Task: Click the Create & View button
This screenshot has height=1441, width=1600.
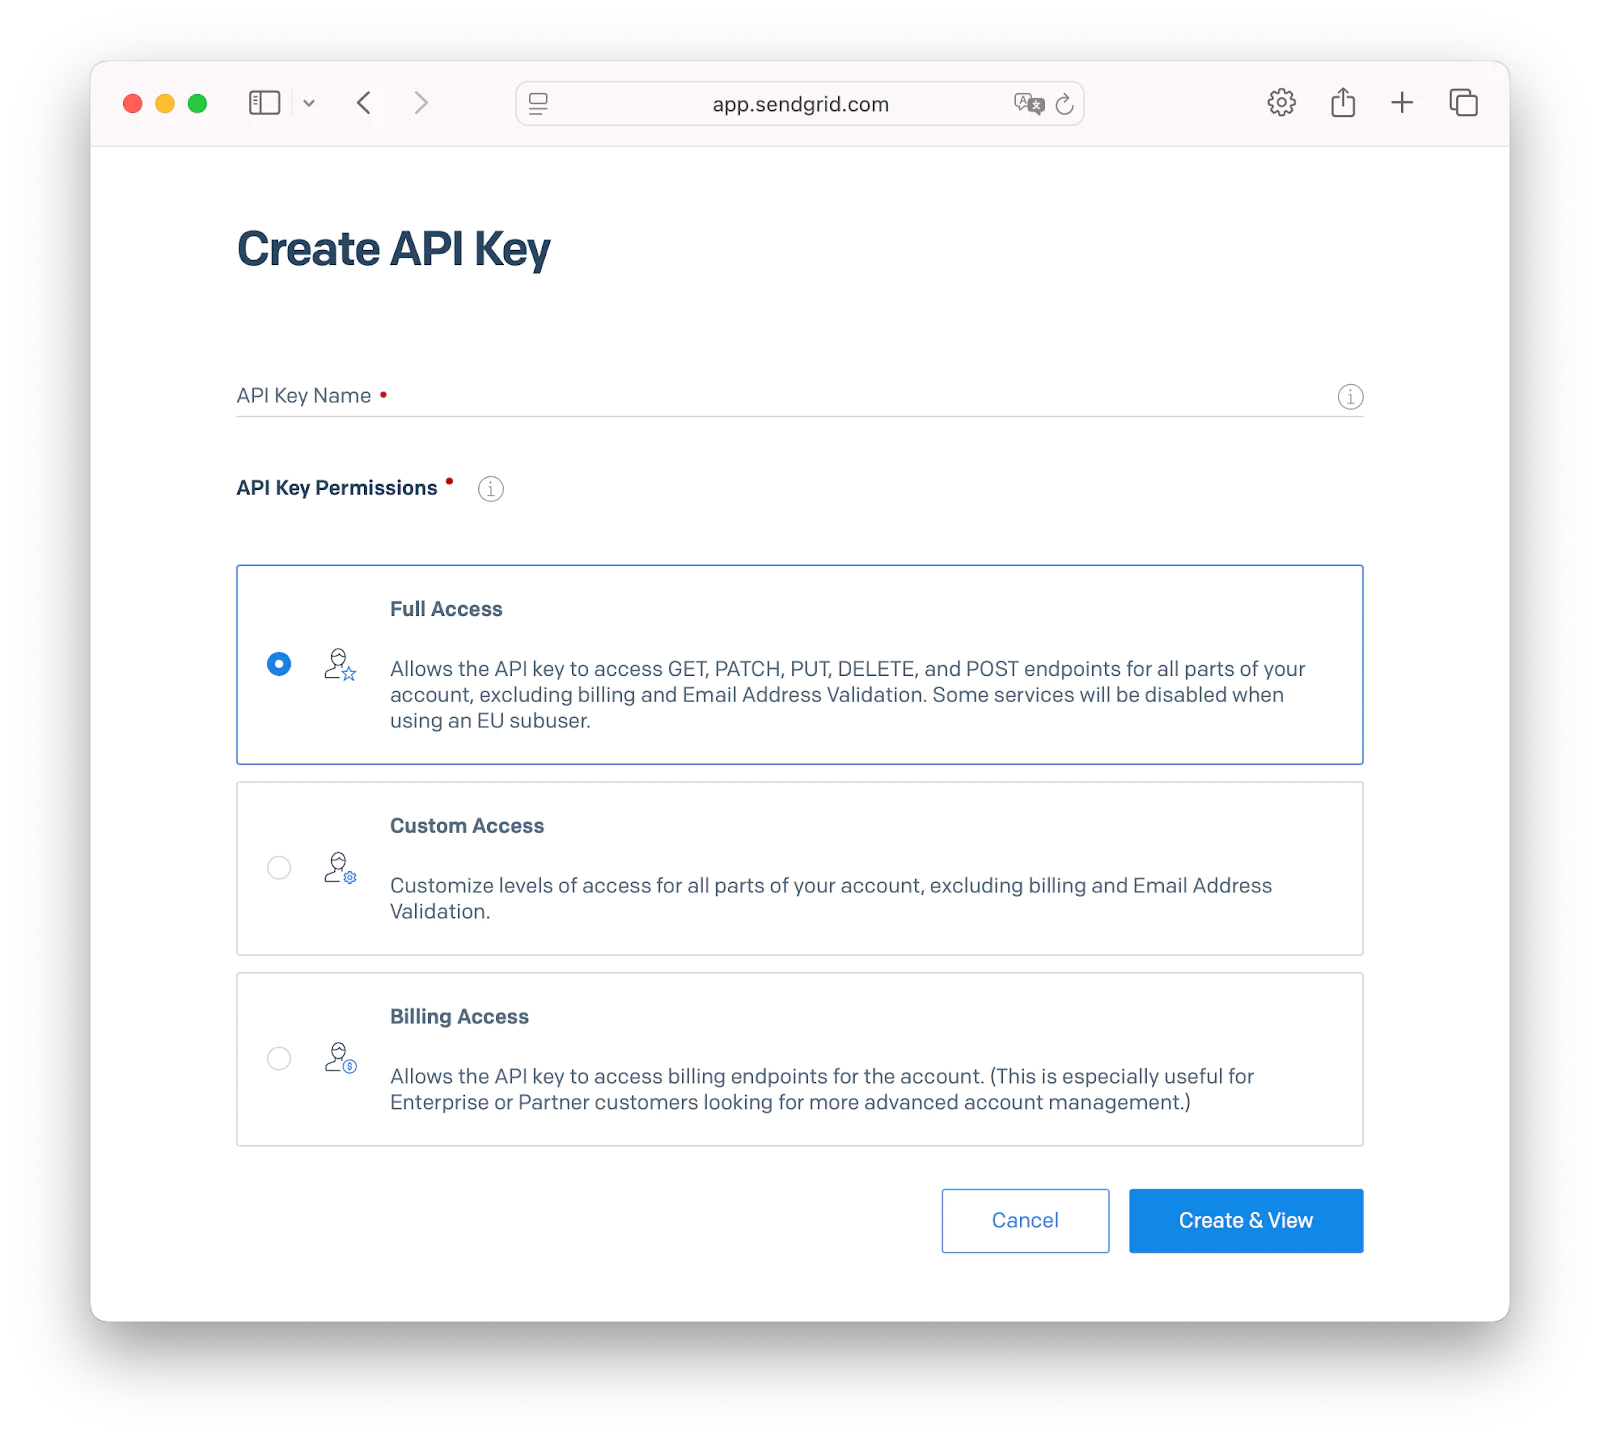Action: 1246,1220
